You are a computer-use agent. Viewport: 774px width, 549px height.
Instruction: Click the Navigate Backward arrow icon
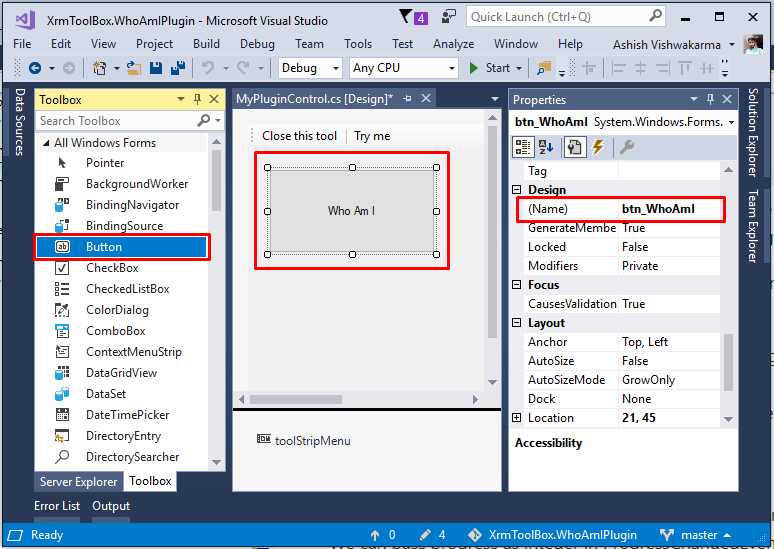pos(35,68)
